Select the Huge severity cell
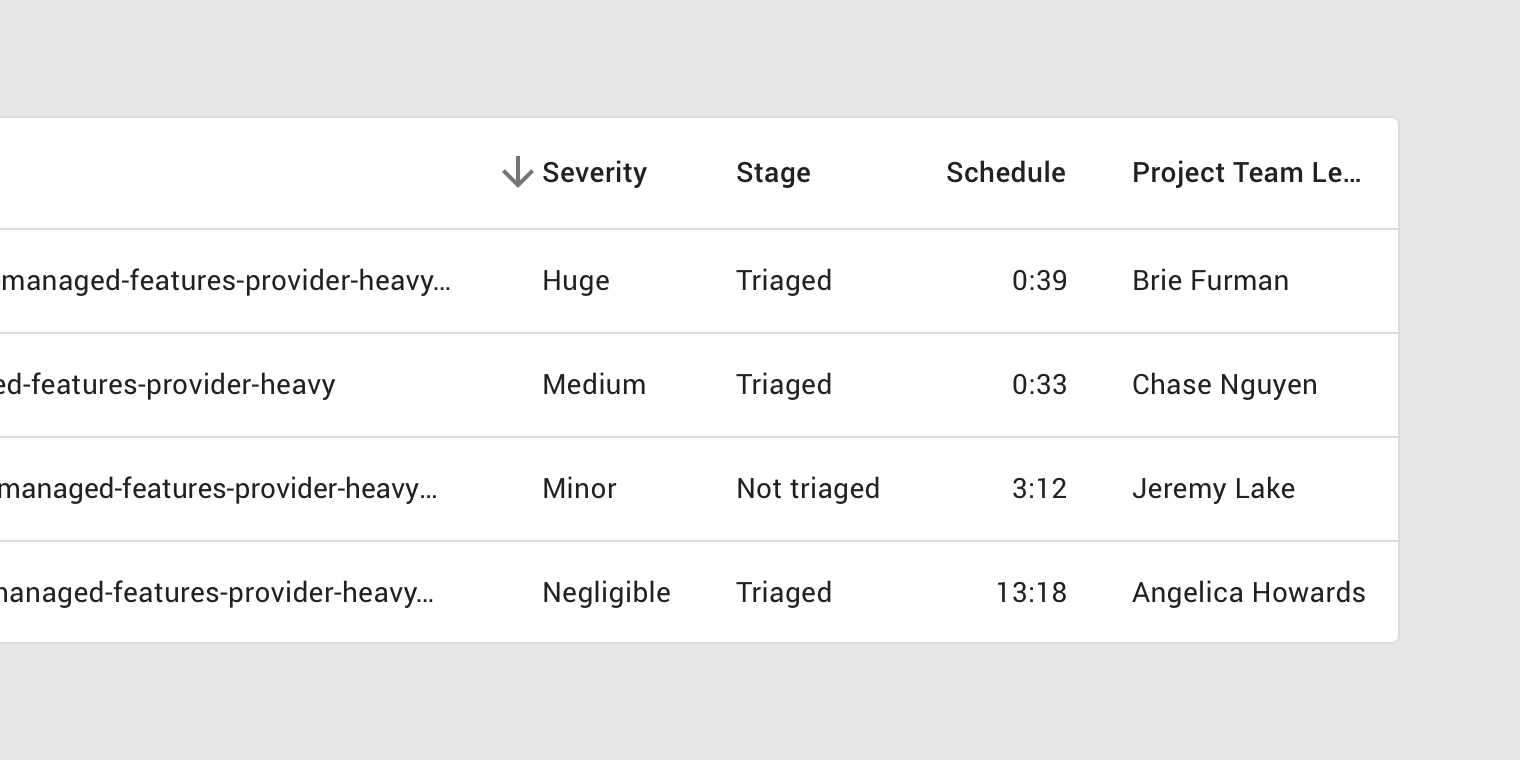Image resolution: width=1520 pixels, height=760 pixels. [576, 281]
